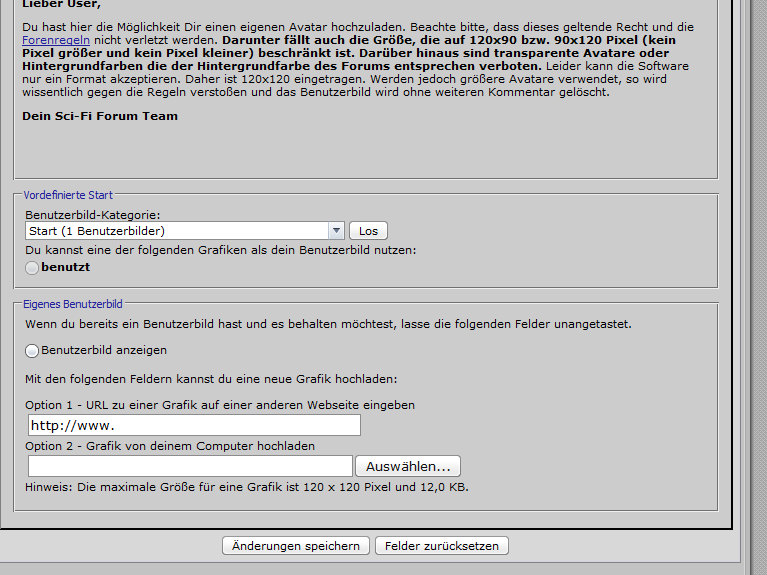Click the 'Dein Sci-Fi Forum Team' signature

tap(100, 116)
